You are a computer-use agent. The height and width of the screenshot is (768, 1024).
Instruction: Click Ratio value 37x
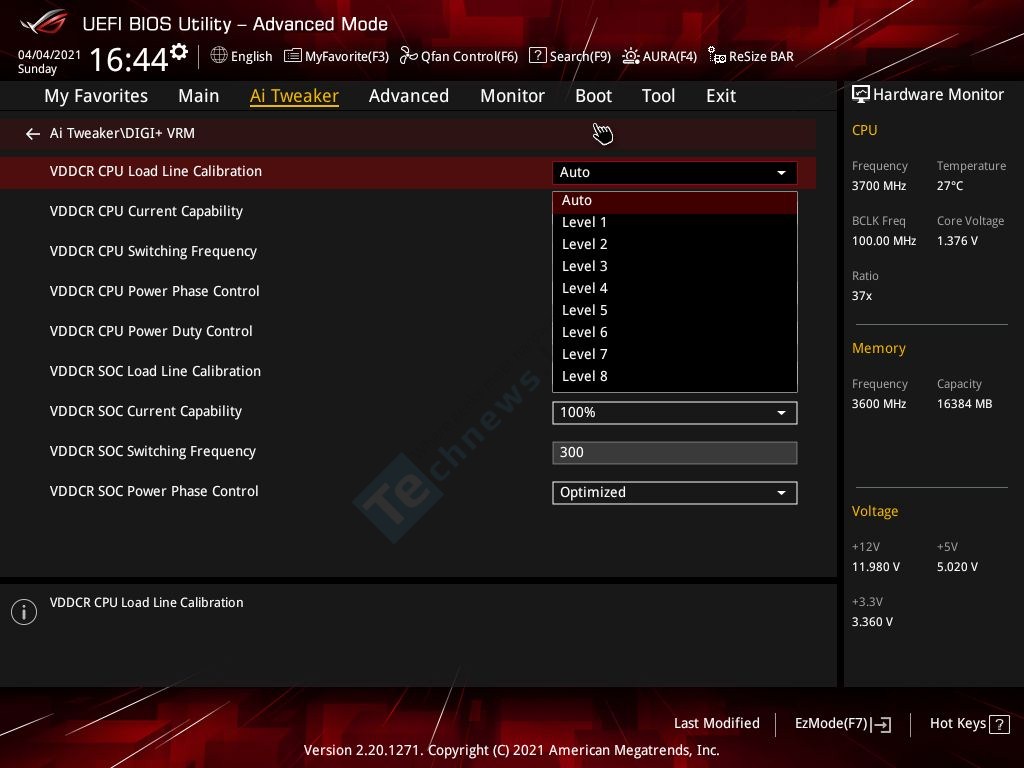[x=861, y=296]
